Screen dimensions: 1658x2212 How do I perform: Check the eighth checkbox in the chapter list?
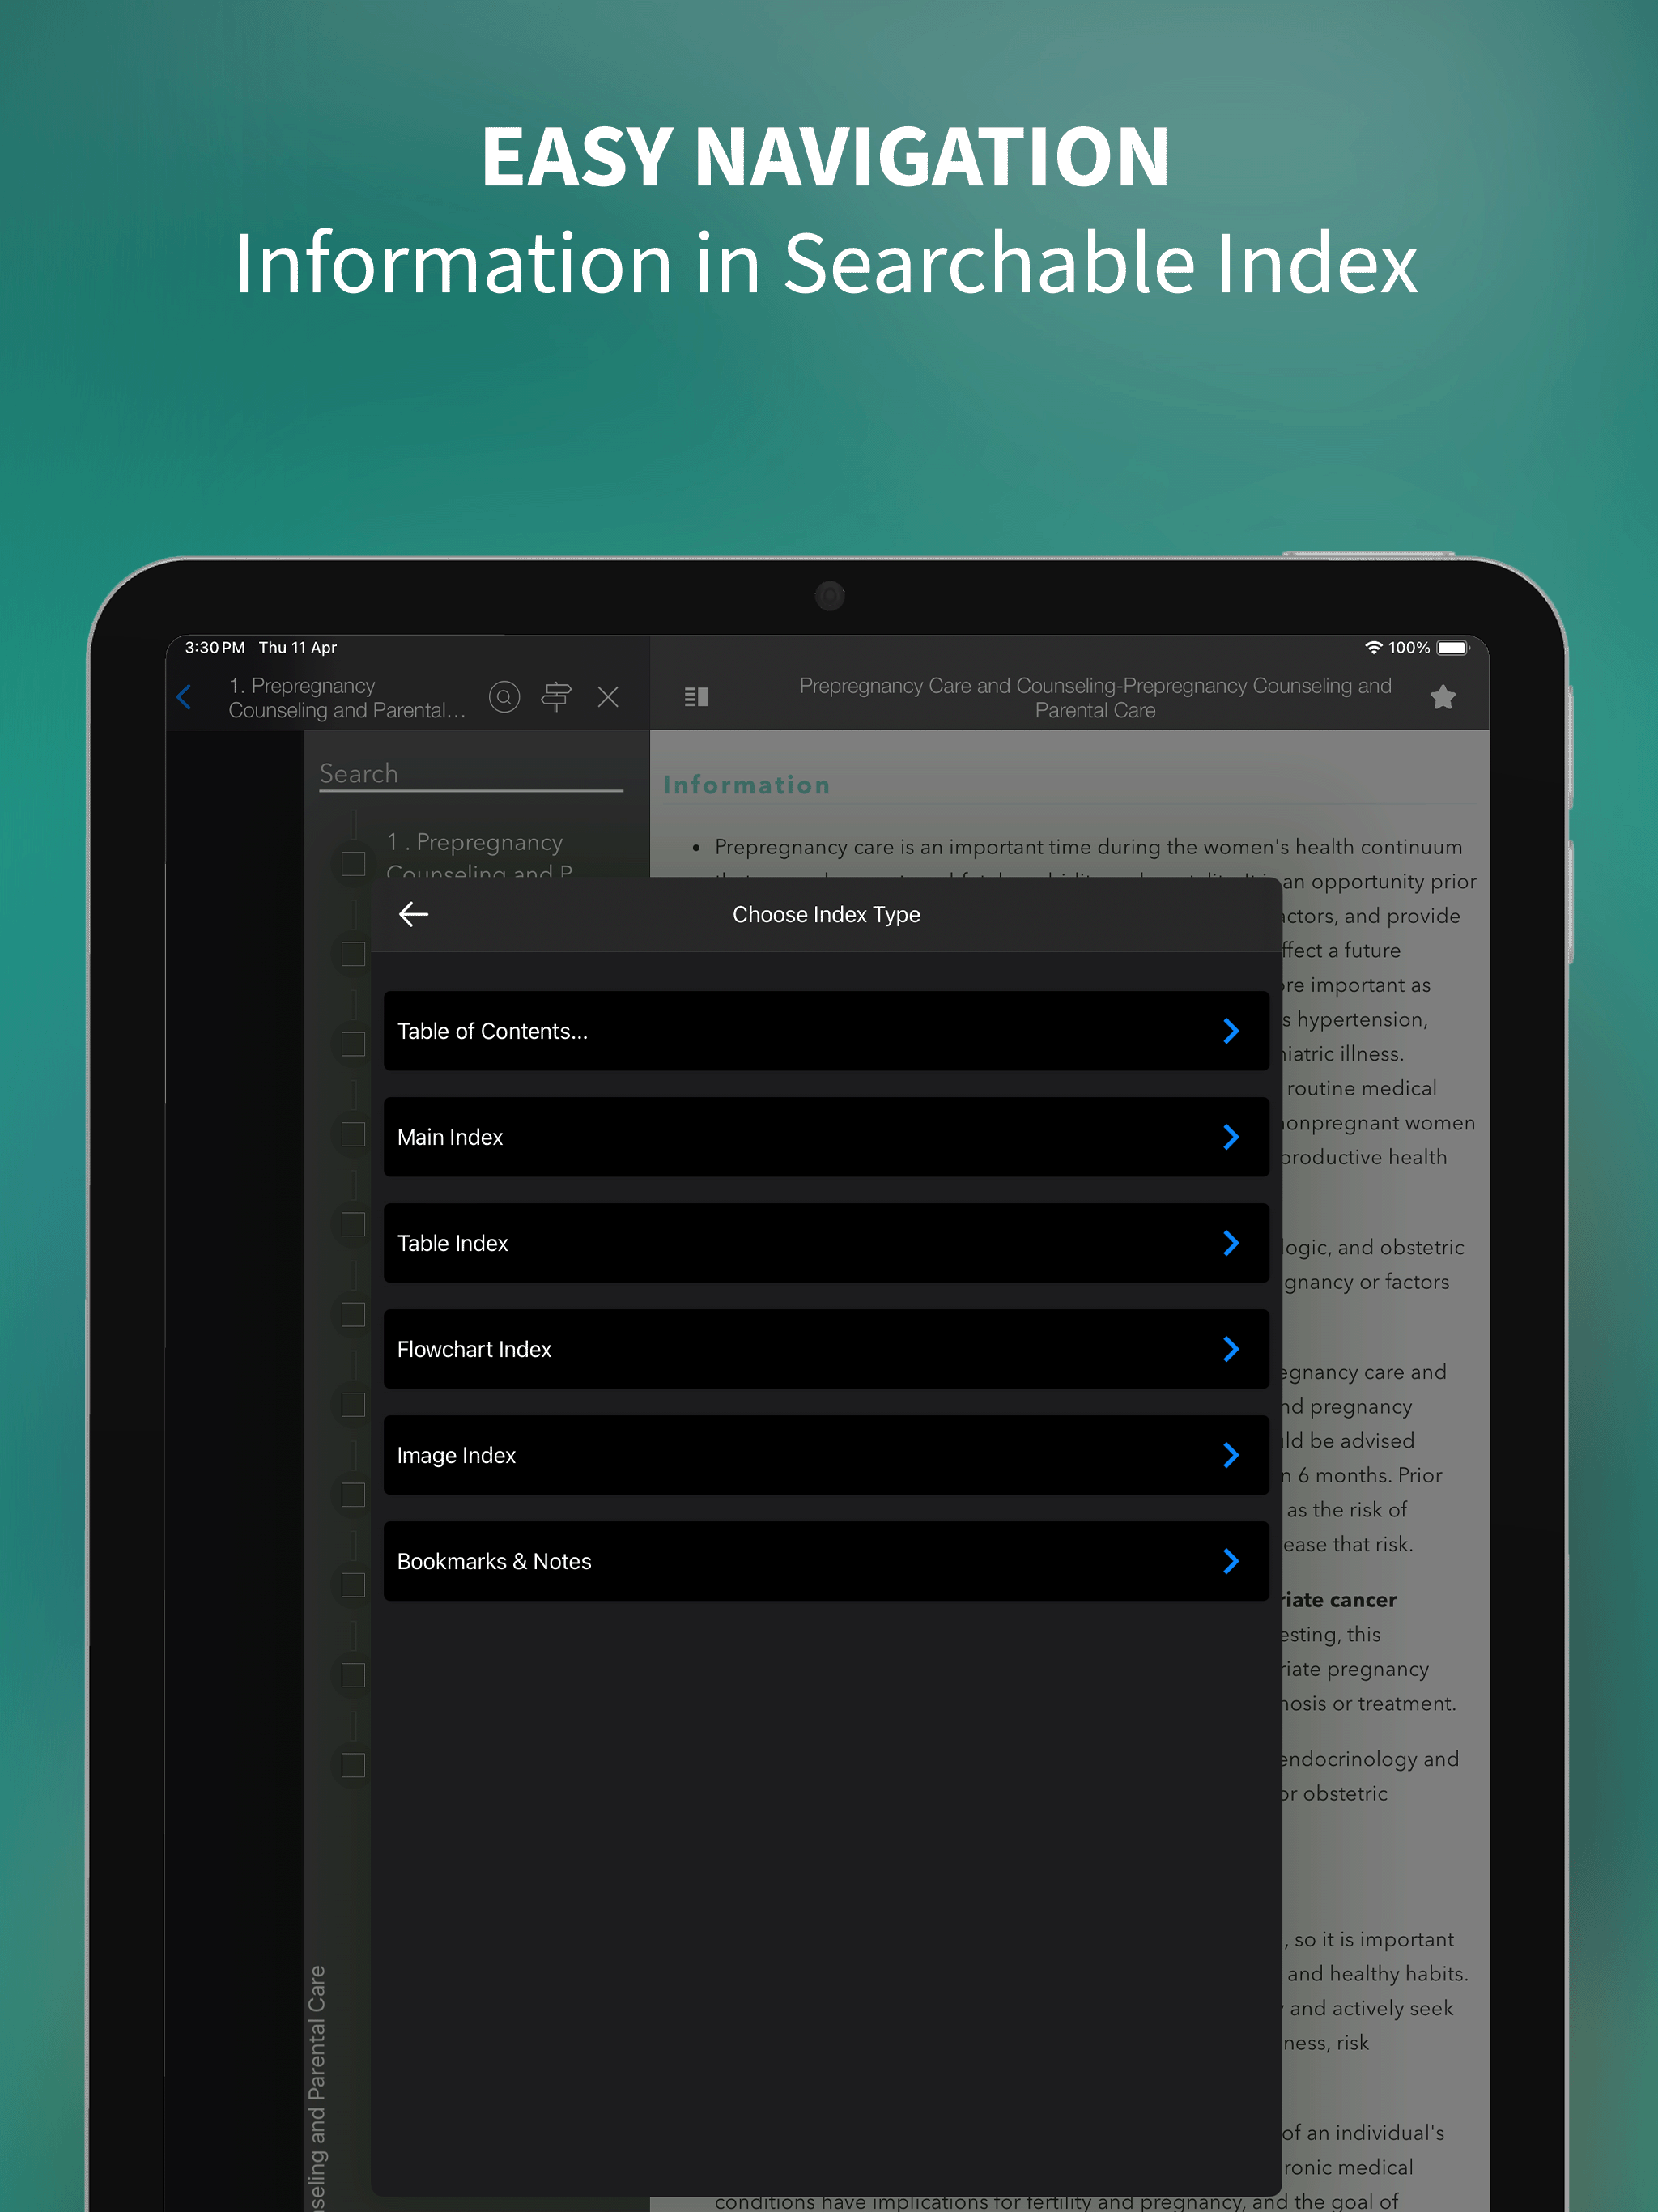pos(353,1494)
